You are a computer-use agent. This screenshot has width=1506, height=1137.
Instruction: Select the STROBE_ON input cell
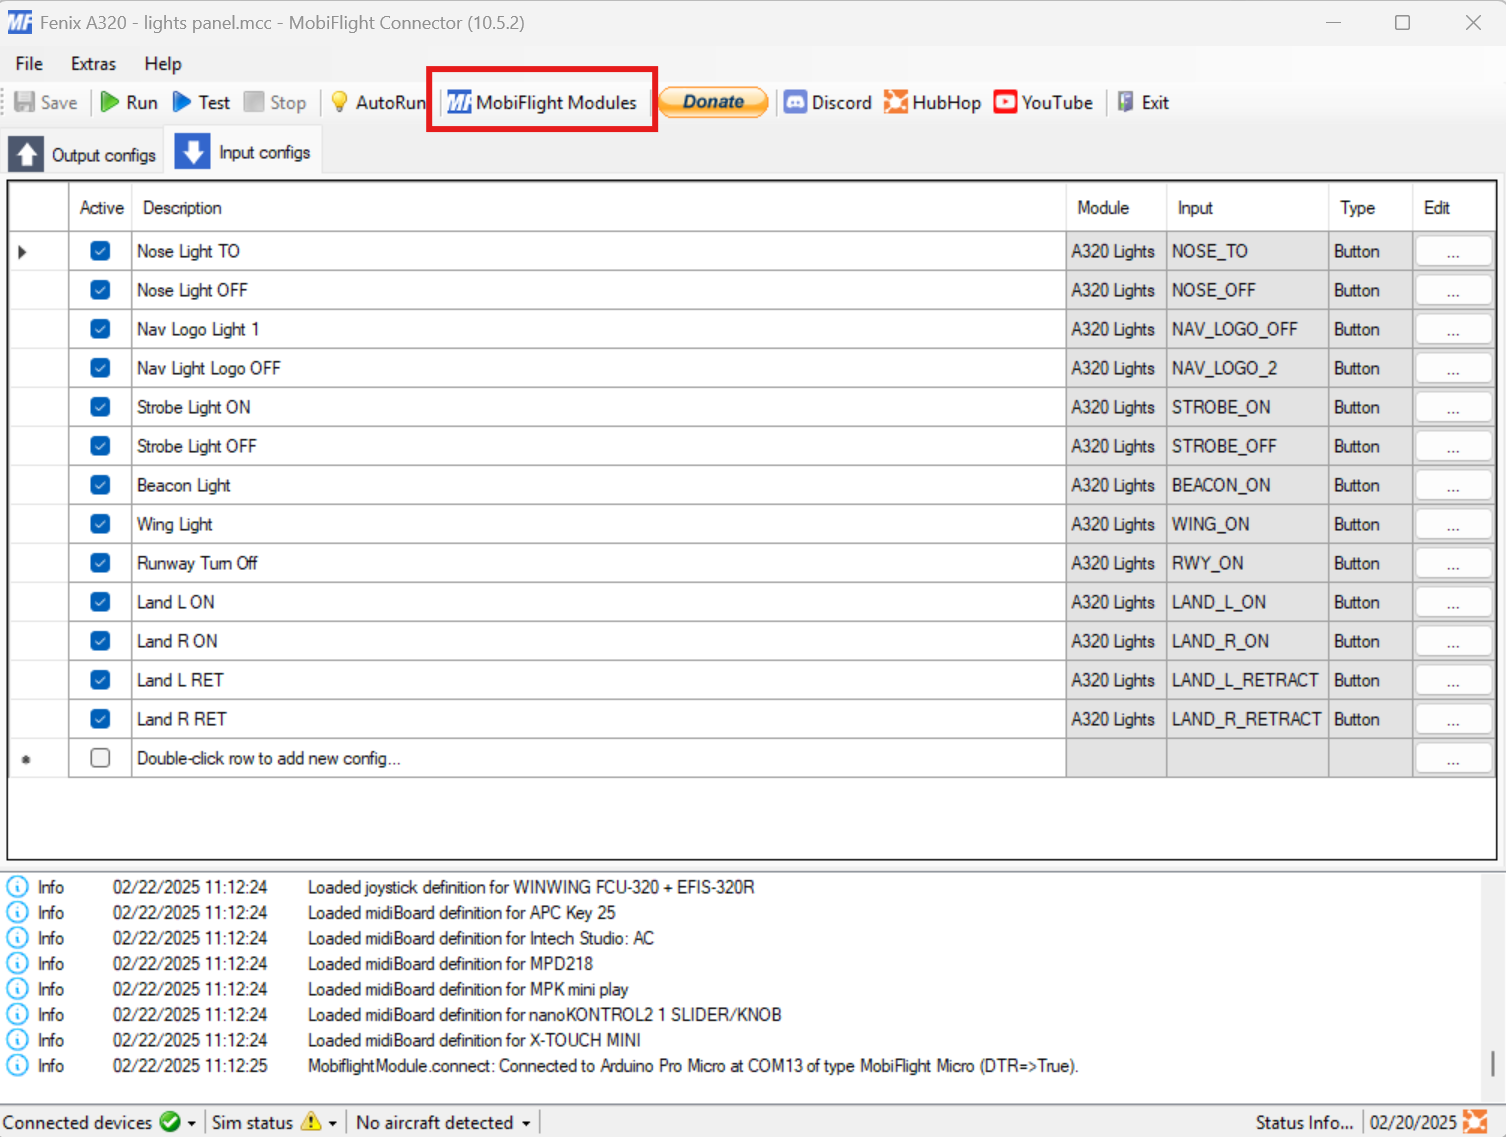click(1247, 407)
